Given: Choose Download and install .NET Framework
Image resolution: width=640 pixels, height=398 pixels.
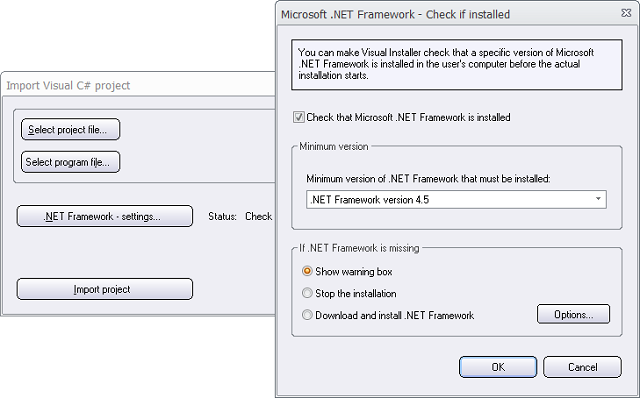Looking at the screenshot, I should pyautogui.click(x=307, y=315).
